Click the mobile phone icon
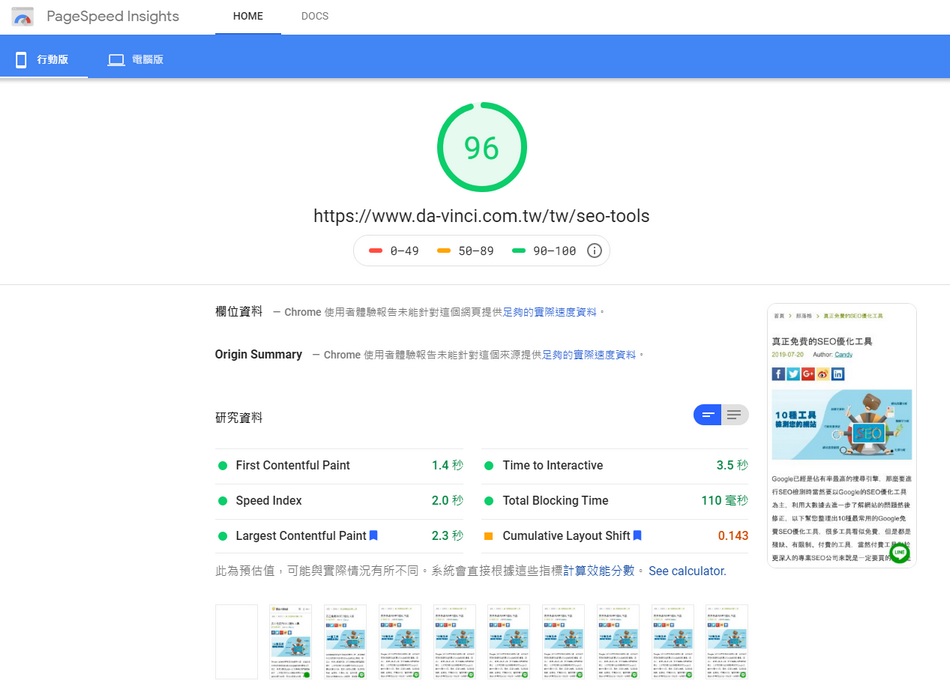 (21, 59)
